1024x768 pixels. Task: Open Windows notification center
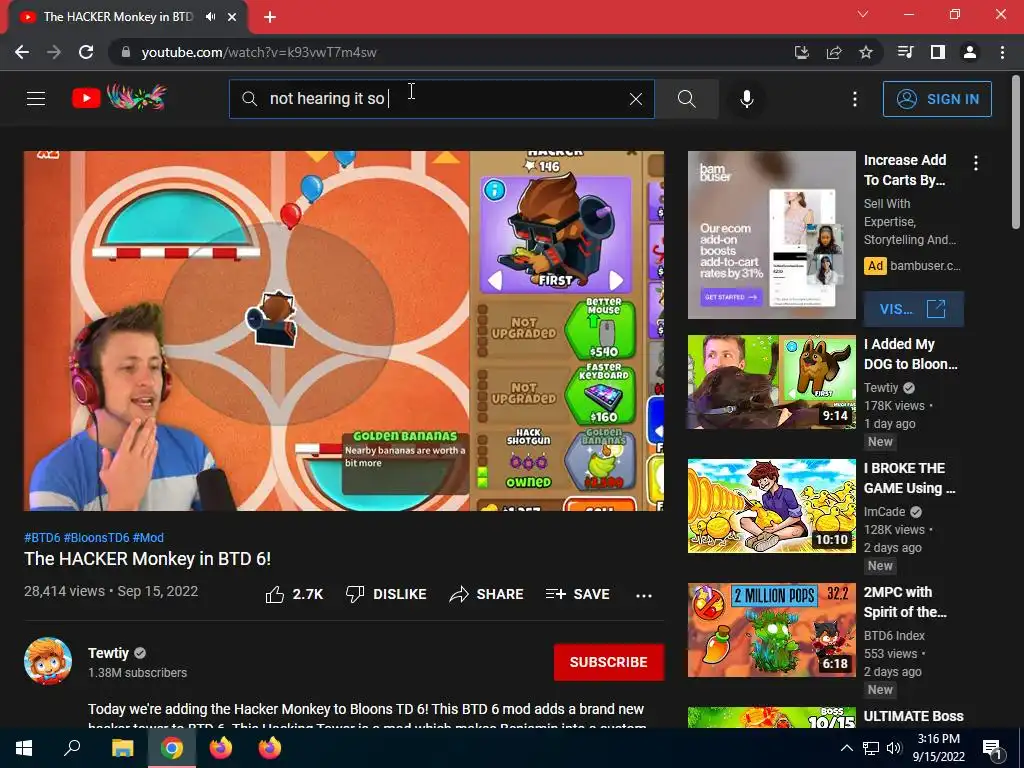(992, 749)
